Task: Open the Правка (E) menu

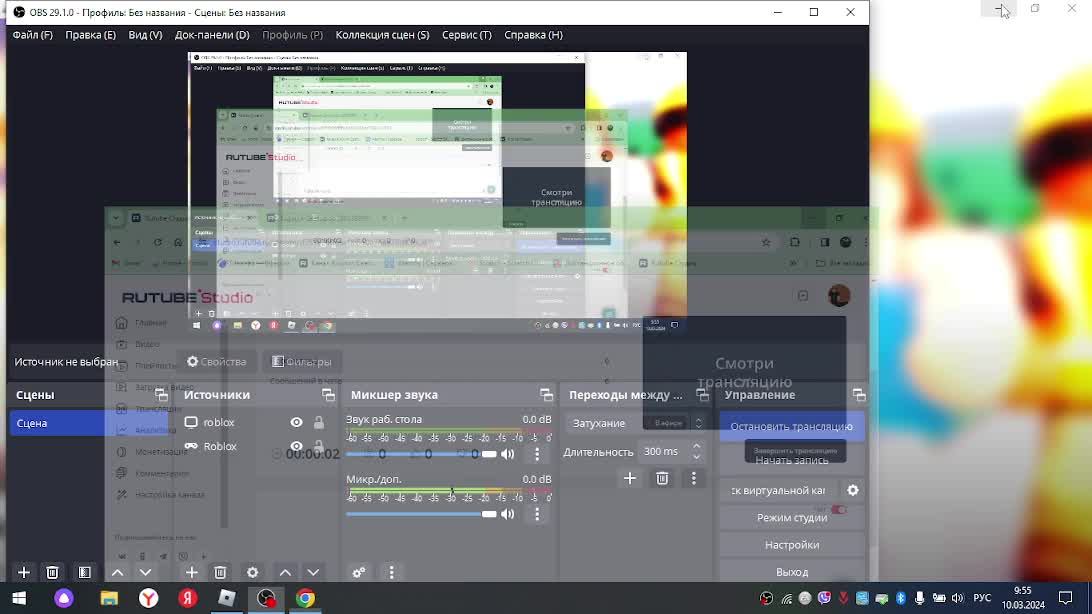Action: (x=91, y=35)
